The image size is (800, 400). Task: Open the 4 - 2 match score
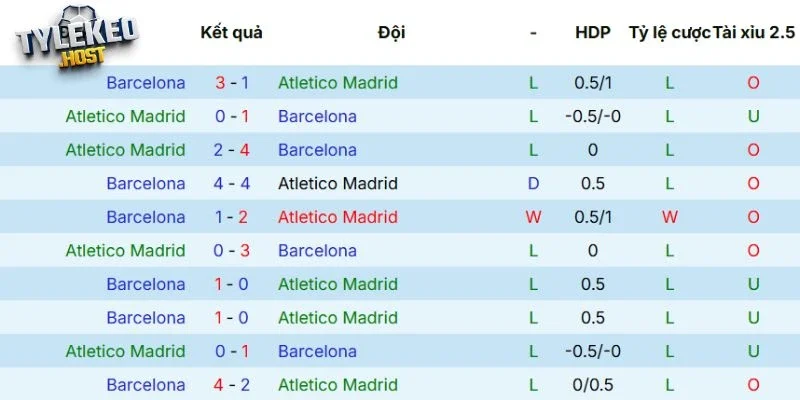(x=232, y=385)
